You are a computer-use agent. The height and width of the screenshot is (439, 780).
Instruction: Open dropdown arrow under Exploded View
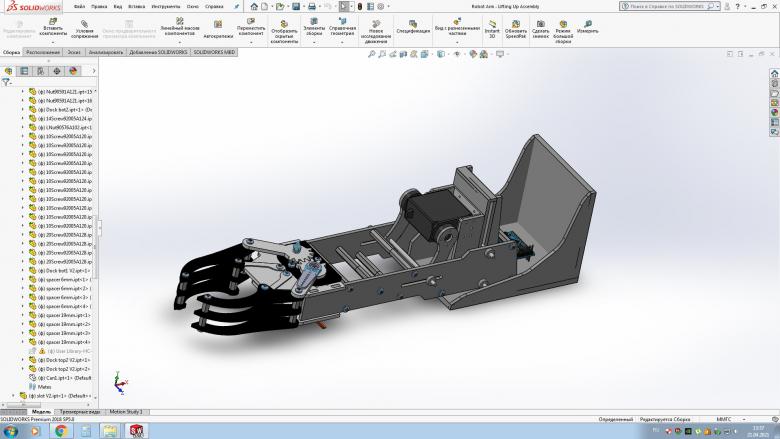[x=457, y=42]
